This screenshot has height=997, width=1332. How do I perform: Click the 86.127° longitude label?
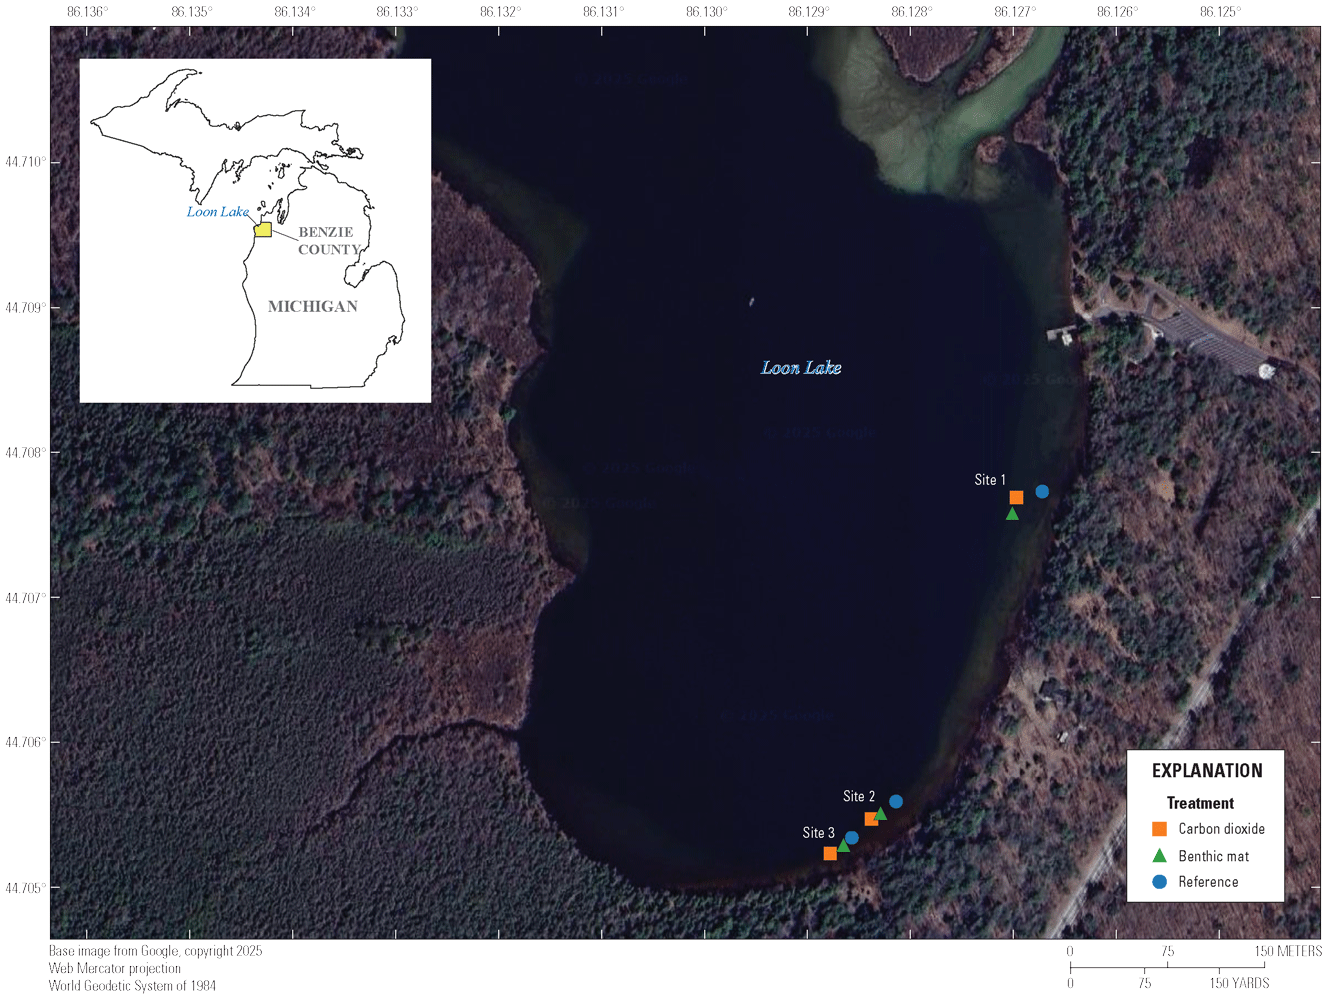[1015, 12]
